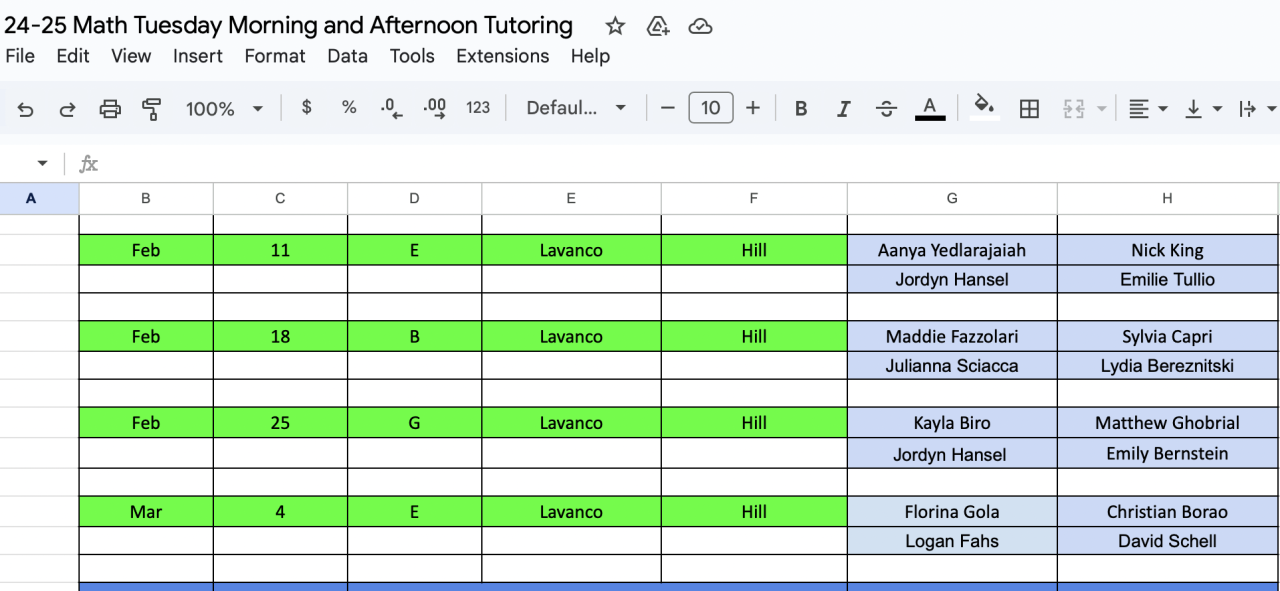Open the 100% zoom dropdown
The width and height of the screenshot is (1280, 591).
(x=224, y=109)
